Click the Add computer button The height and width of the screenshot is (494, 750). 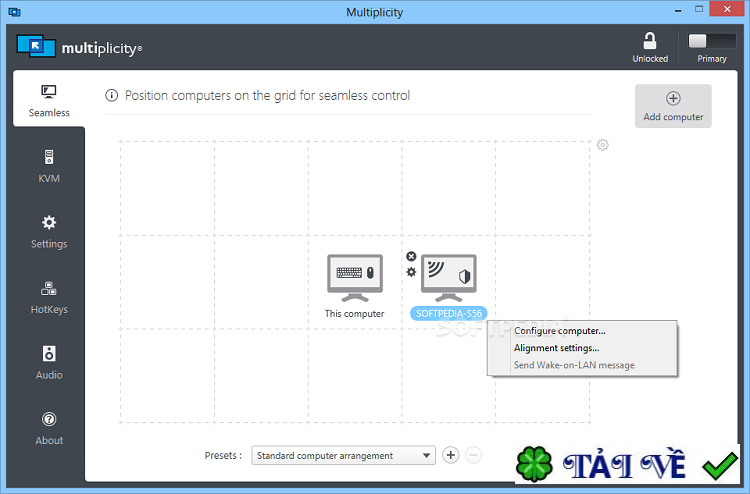[x=673, y=106]
